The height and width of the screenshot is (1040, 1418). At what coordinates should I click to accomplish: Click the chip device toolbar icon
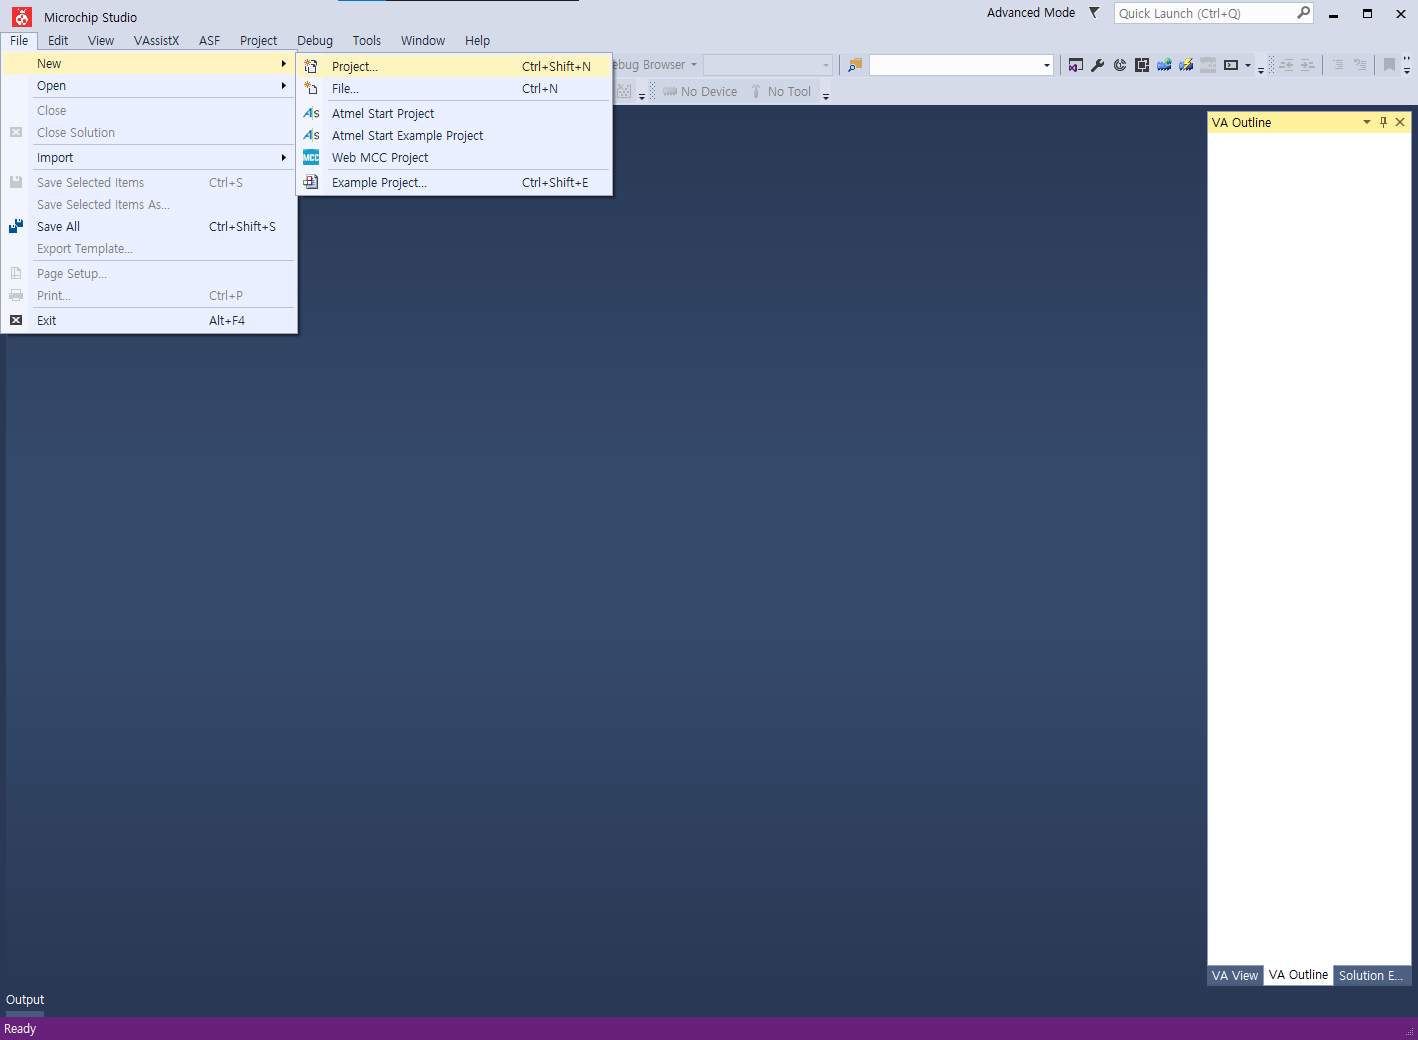coord(1142,65)
